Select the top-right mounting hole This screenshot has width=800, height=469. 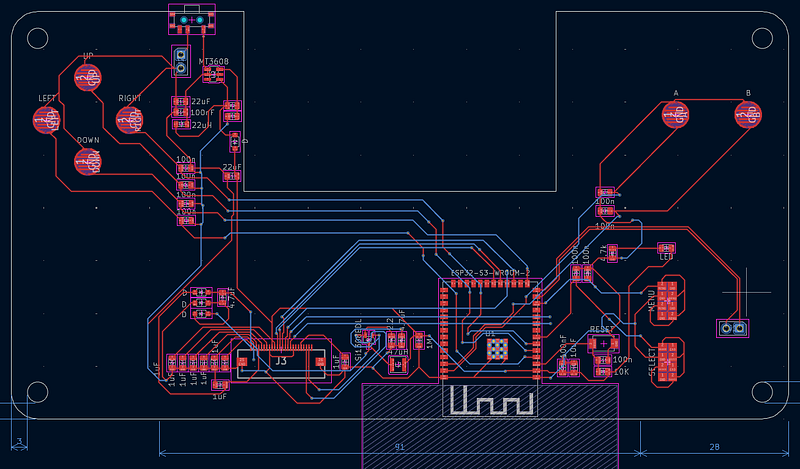coord(762,38)
